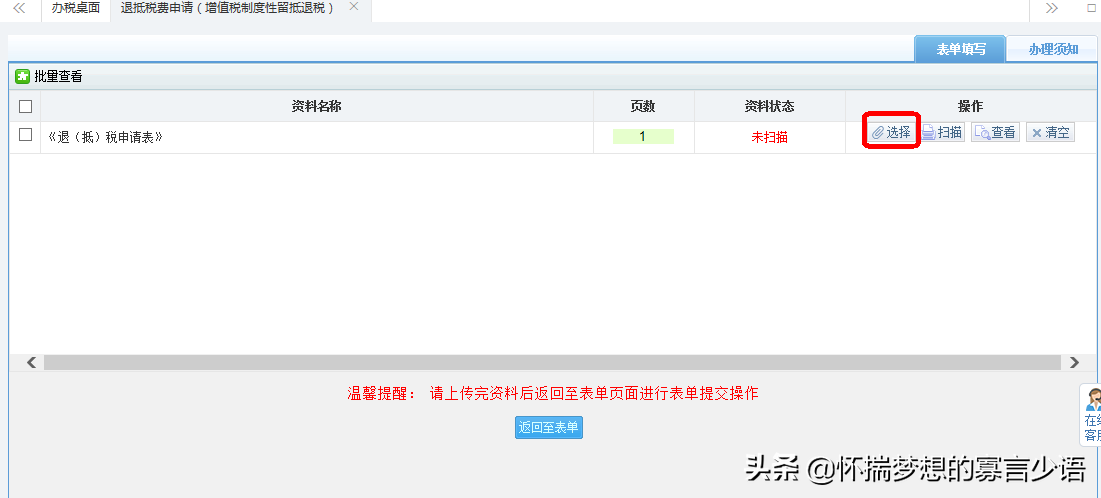Click the 查看 magnifier view button
Viewport: 1101px width, 498px height.
995,132
